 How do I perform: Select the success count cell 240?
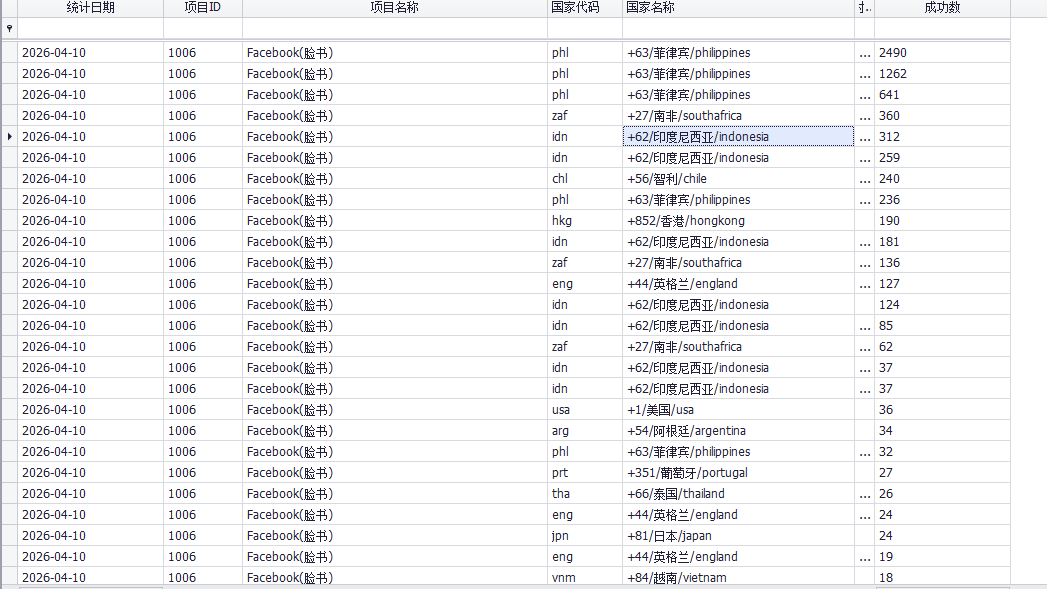tap(942, 178)
